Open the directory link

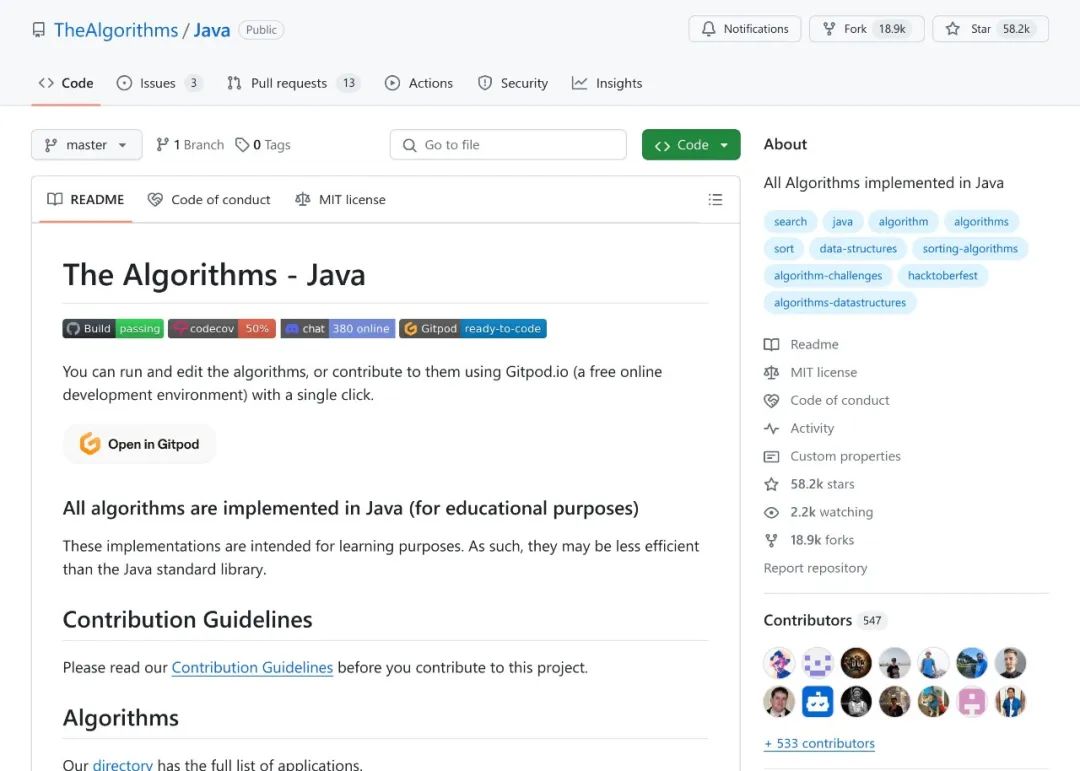[x=123, y=764]
